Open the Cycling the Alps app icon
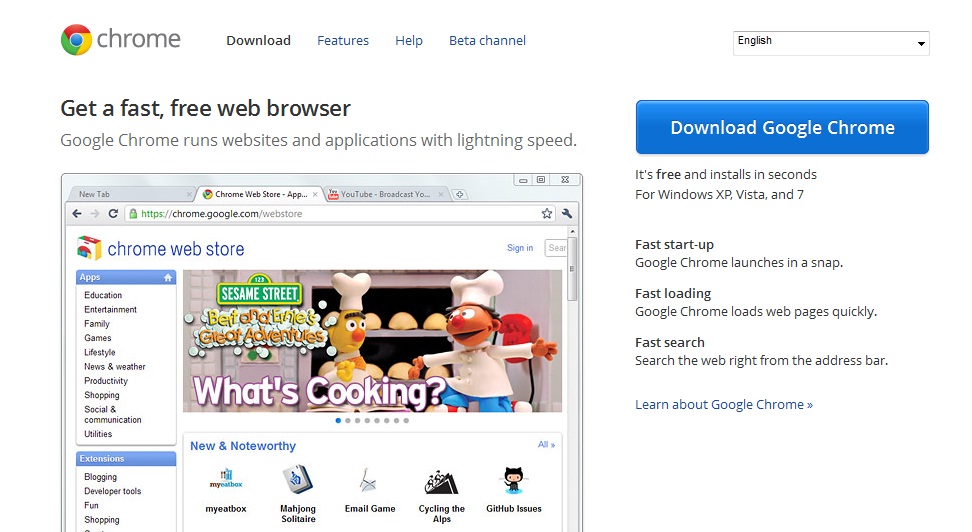972x532 pixels. 441,482
